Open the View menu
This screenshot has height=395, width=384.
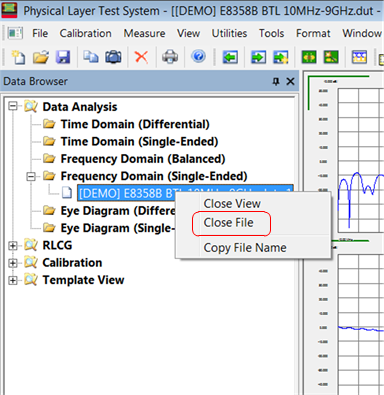point(188,33)
